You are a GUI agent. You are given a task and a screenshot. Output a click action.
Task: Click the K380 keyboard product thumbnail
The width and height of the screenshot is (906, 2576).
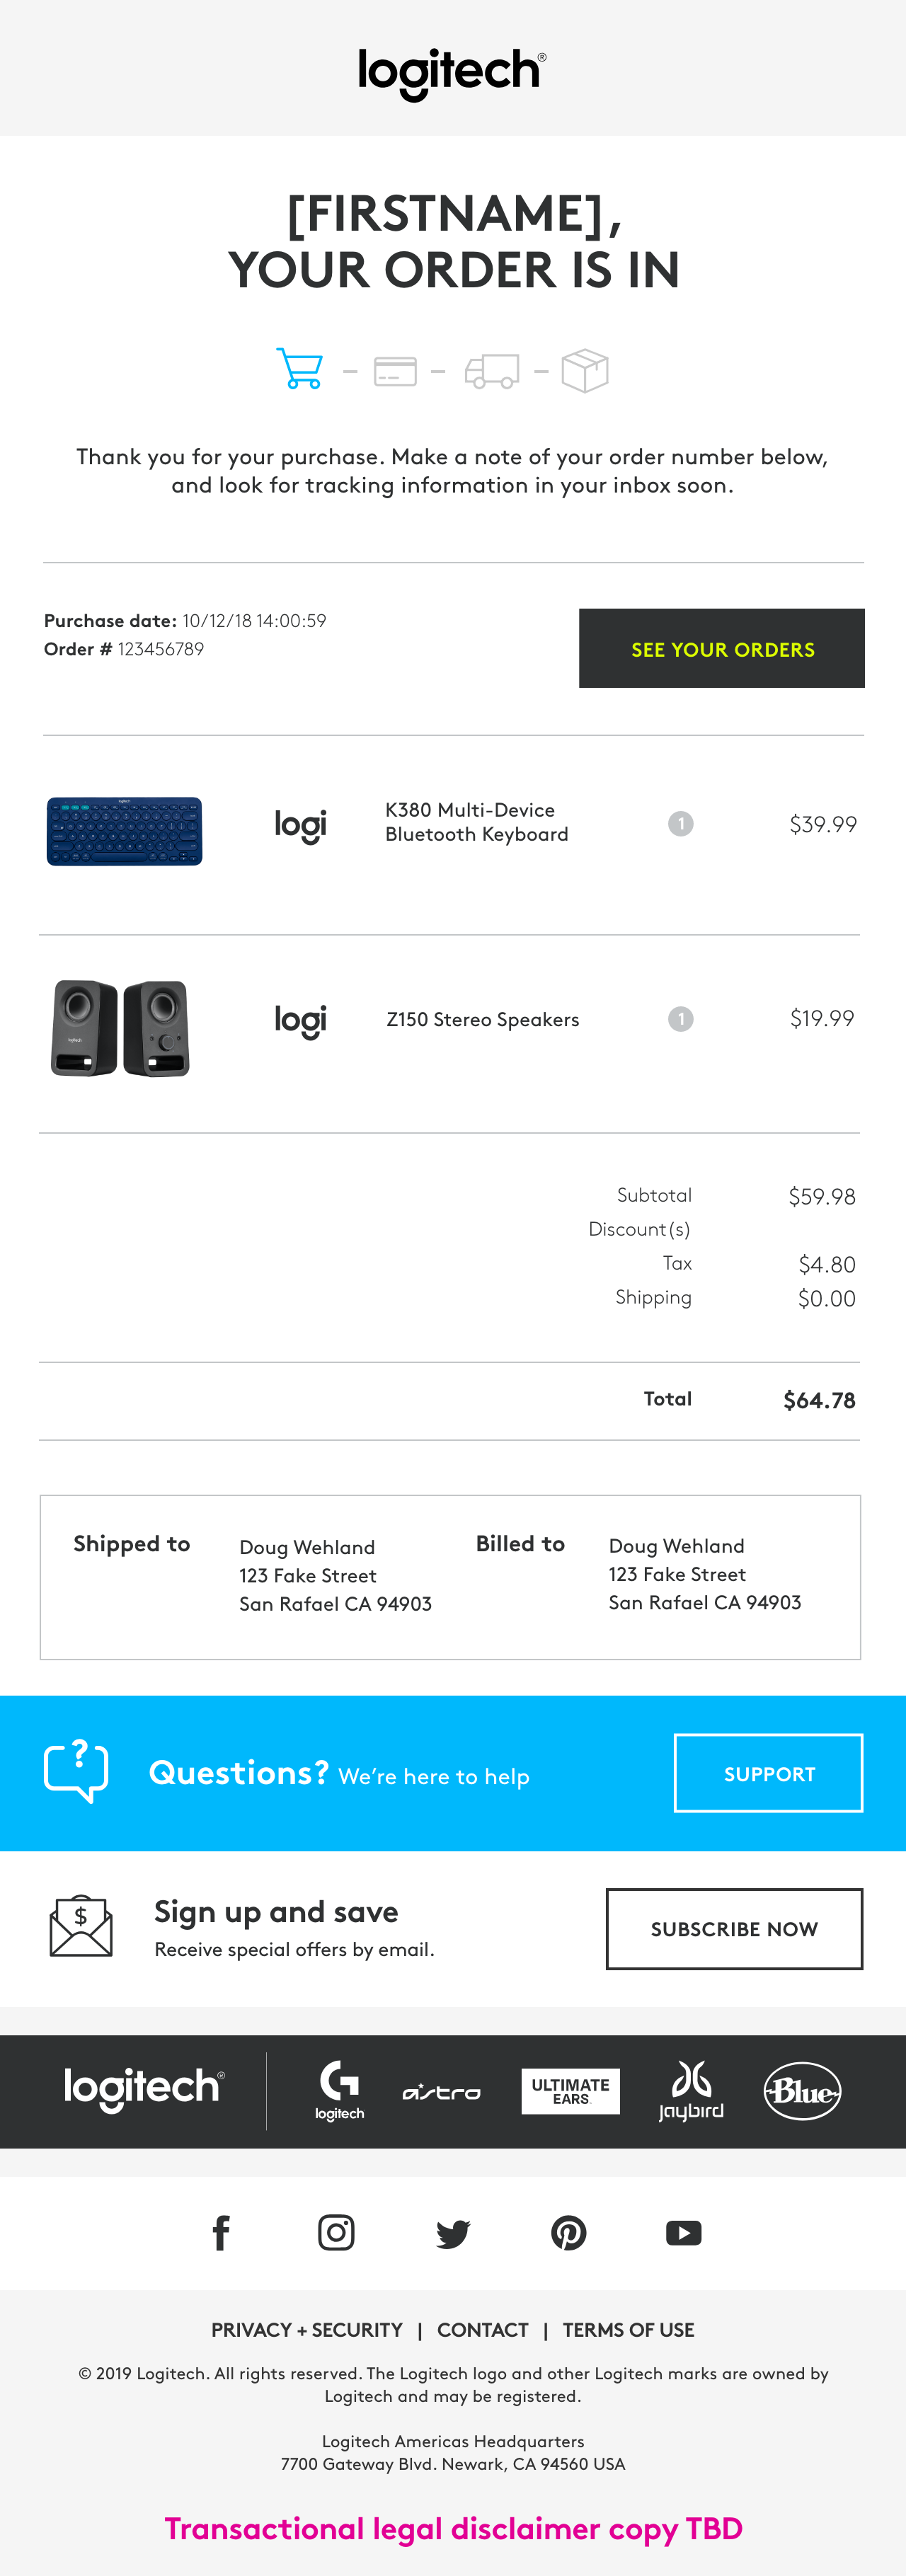(124, 831)
